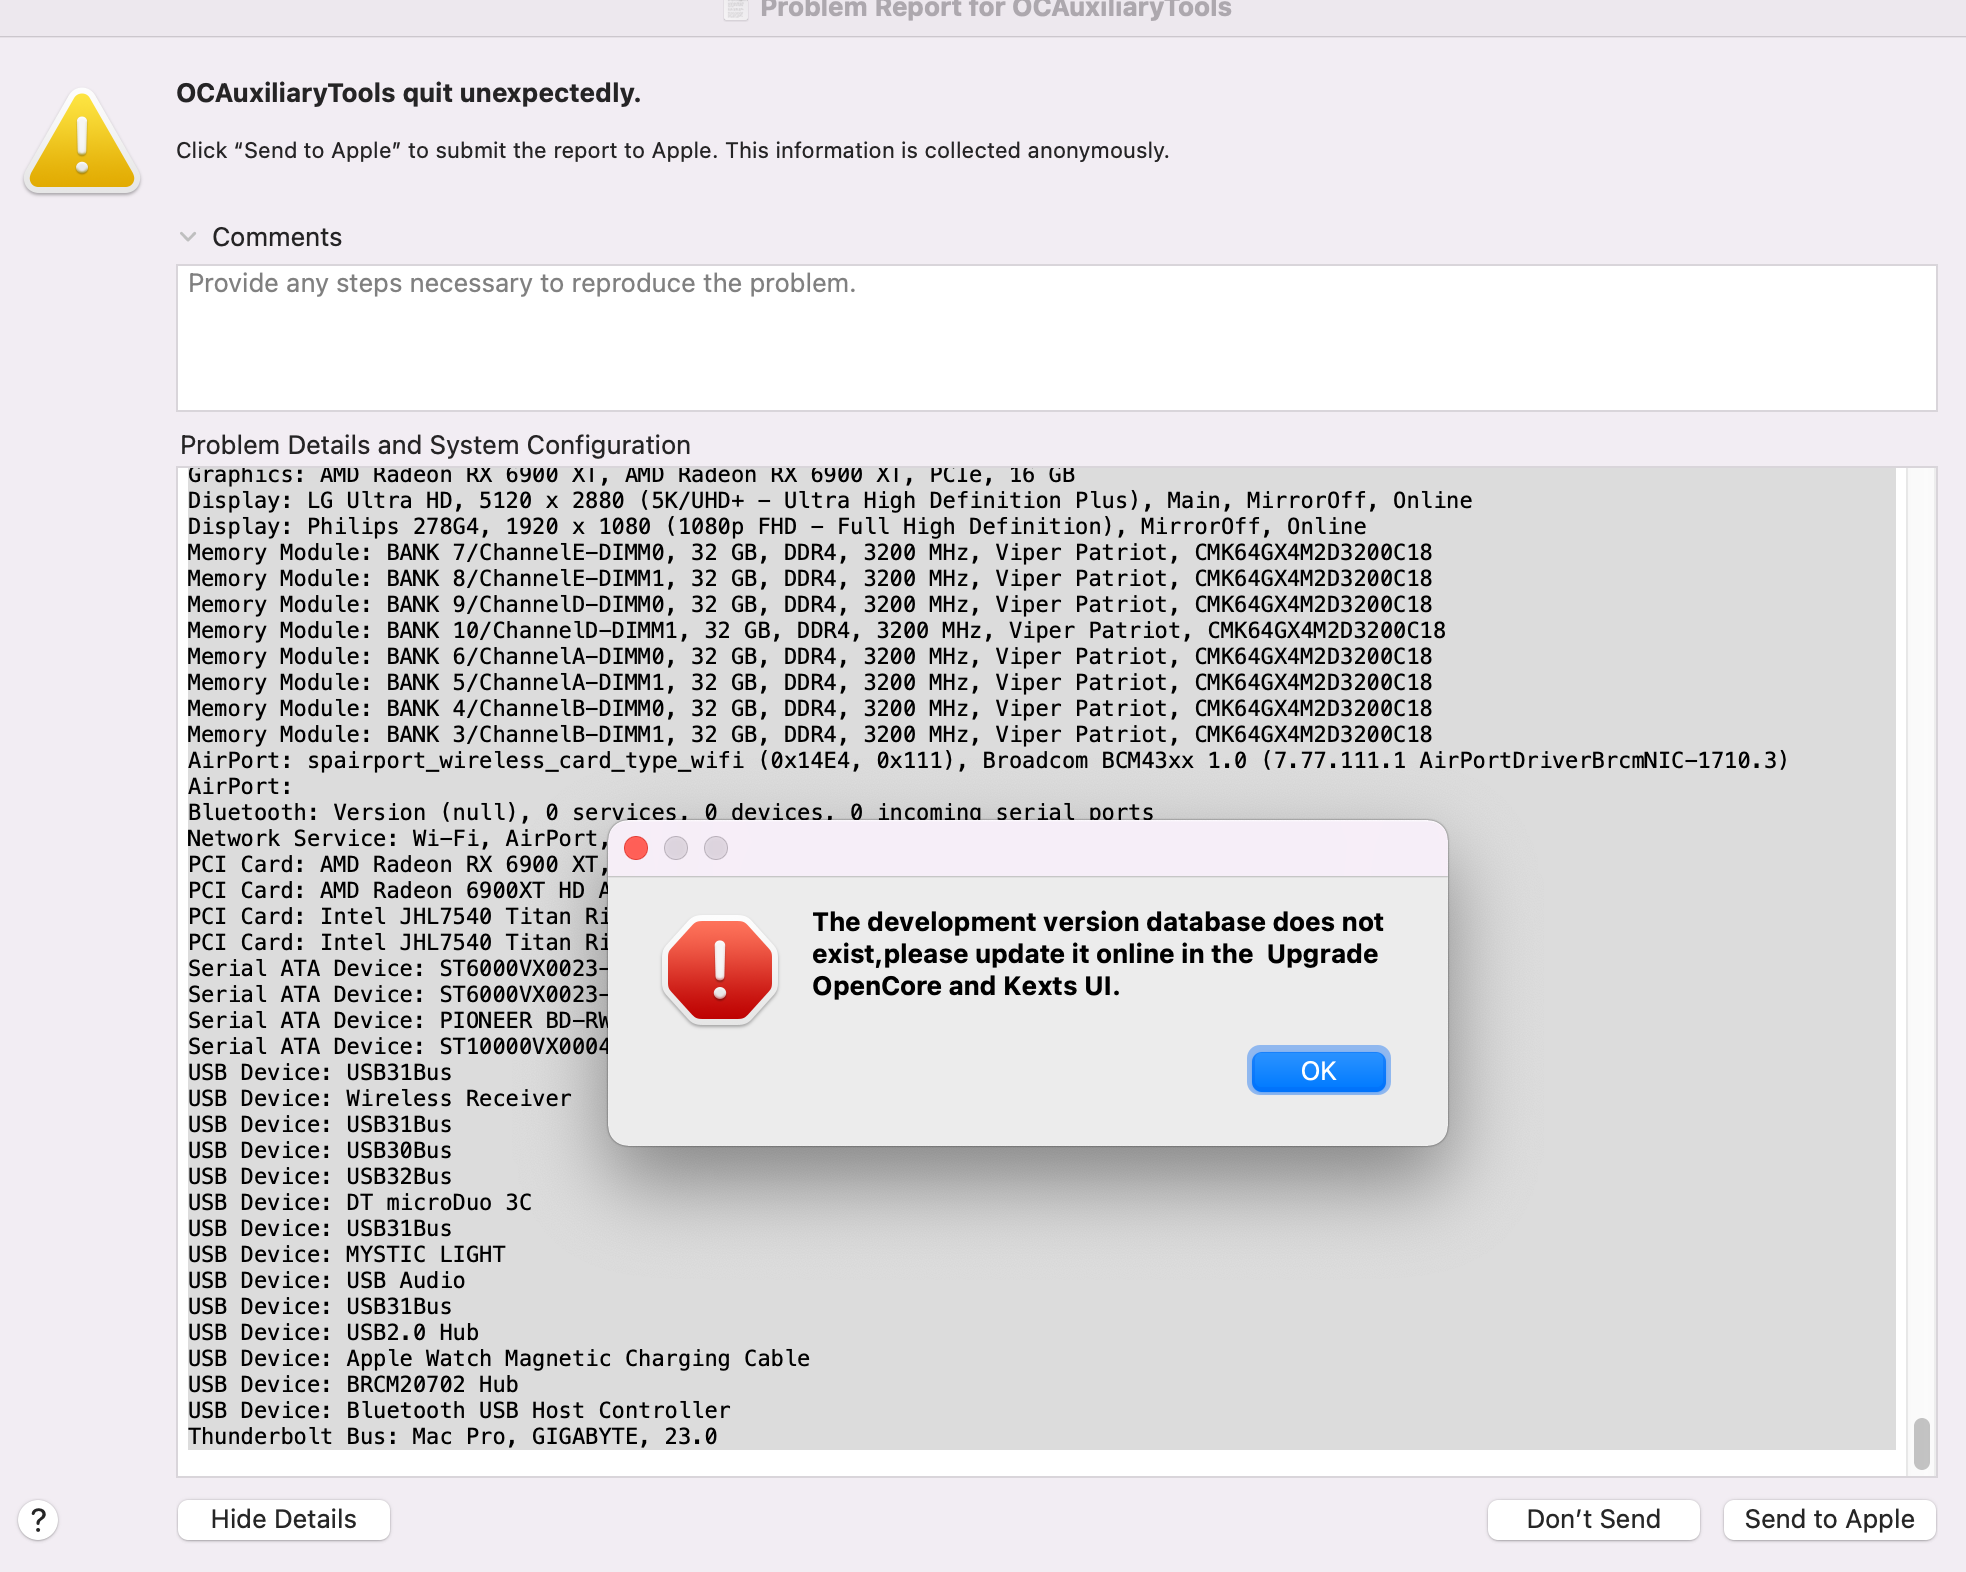Image resolution: width=1966 pixels, height=1572 pixels.
Task: Click the Hide Details button
Action: 283,1519
